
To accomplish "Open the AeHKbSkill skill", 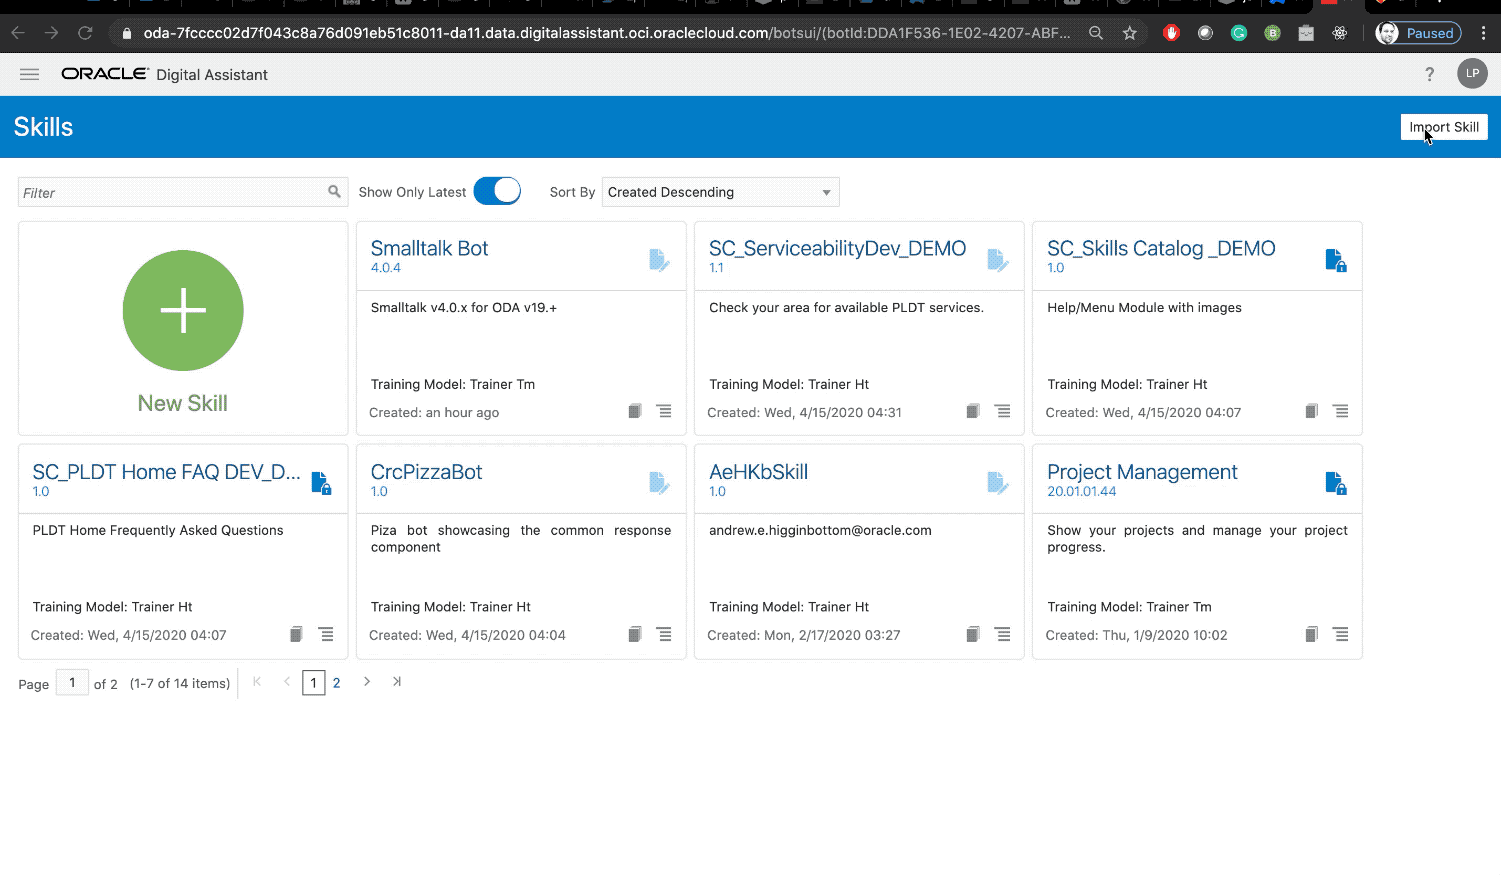I will click(758, 472).
